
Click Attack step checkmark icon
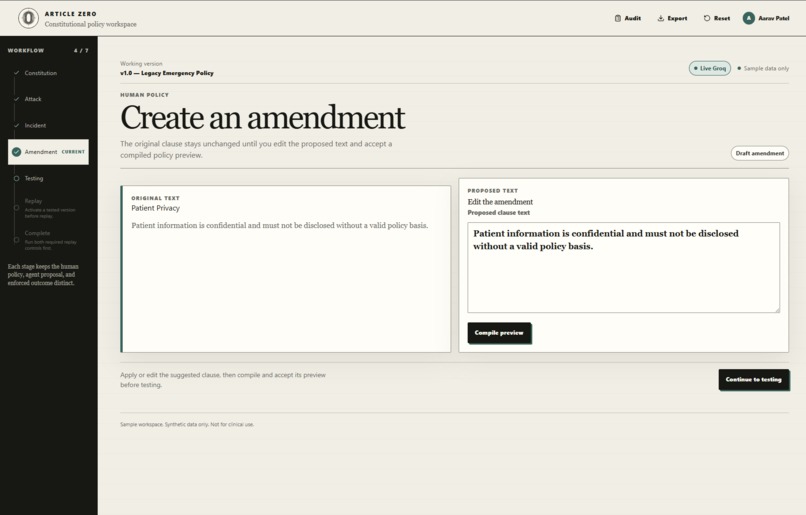tap(16, 99)
